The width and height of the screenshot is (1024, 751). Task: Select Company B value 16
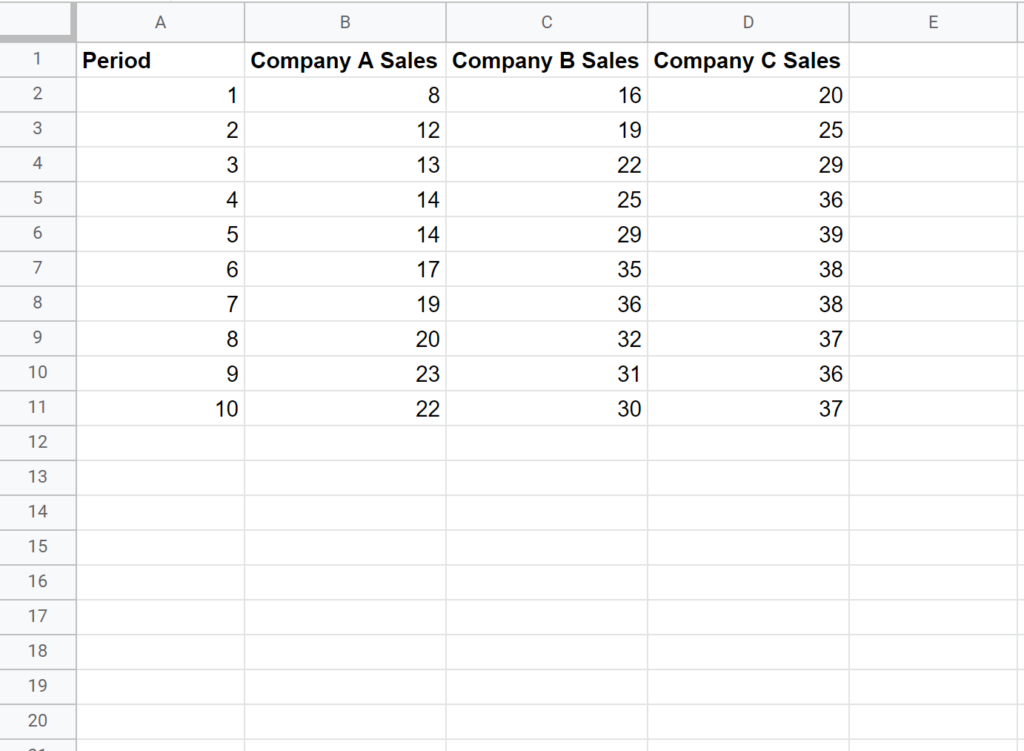[546, 95]
